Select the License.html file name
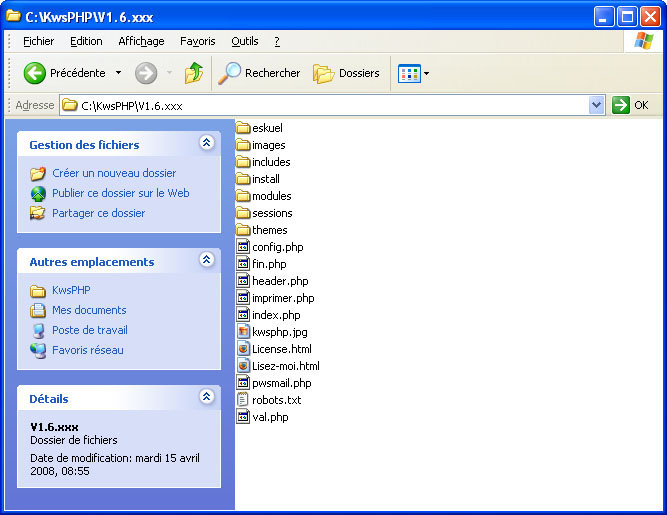Image resolution: width=667 pixels, height=515 pixels. (x=282, y=349)
